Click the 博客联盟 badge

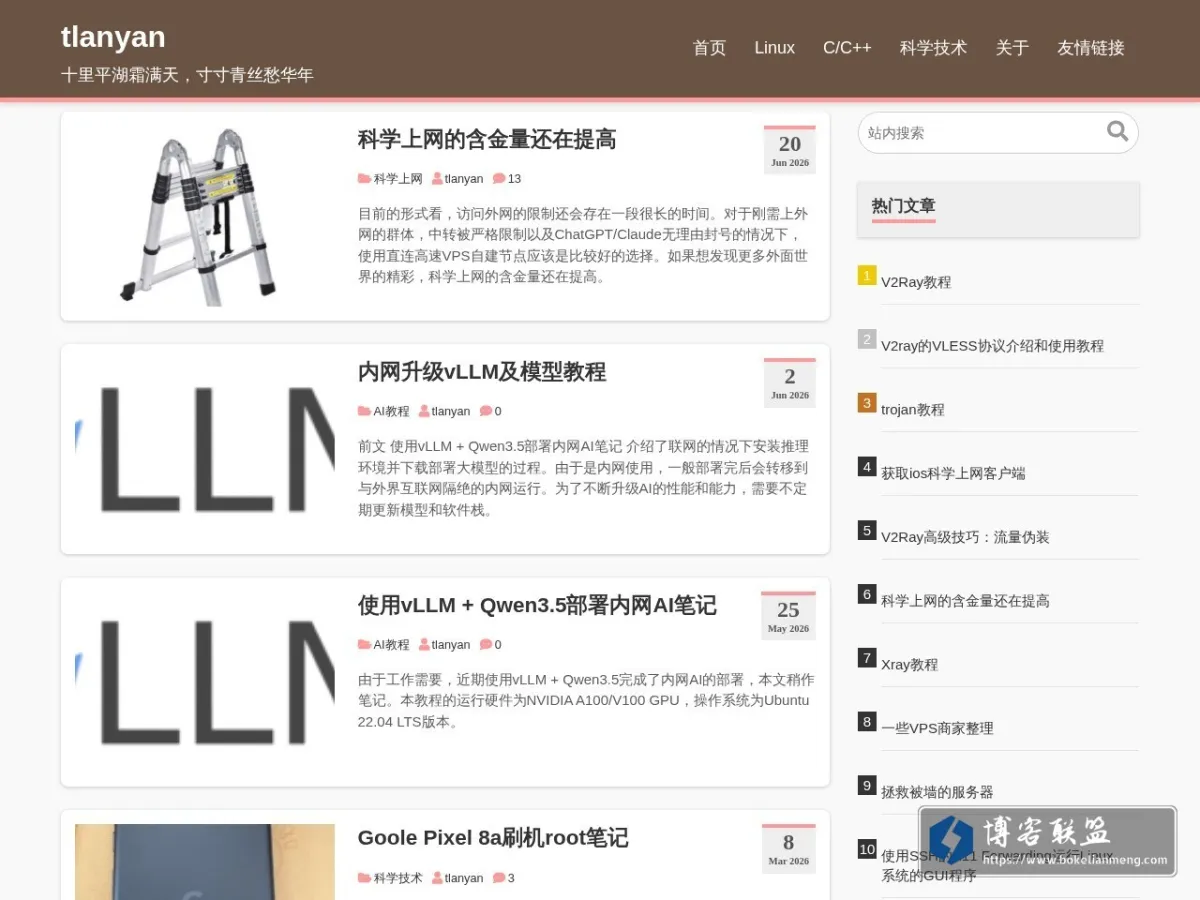click(x=1047, y=841)
